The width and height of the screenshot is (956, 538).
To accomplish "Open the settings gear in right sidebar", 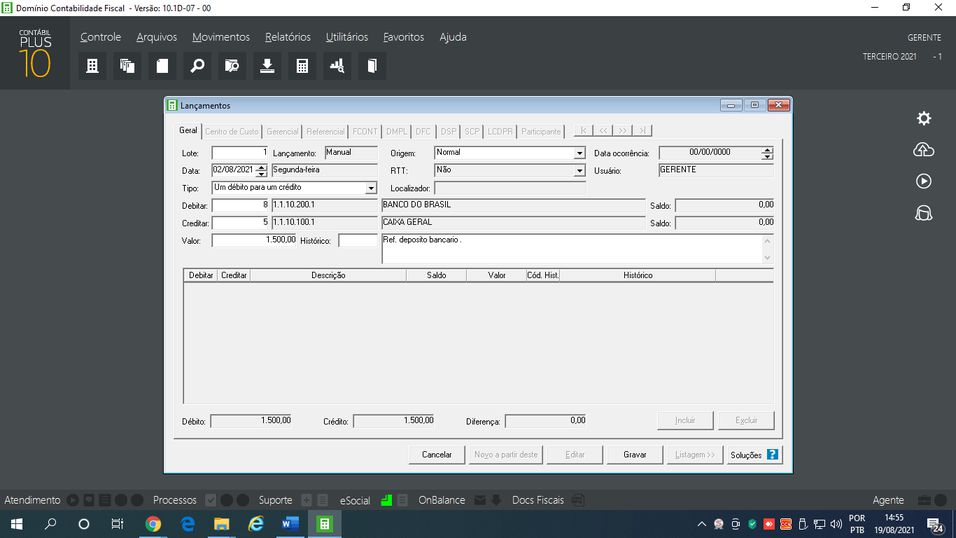I will tap(924, 118).
